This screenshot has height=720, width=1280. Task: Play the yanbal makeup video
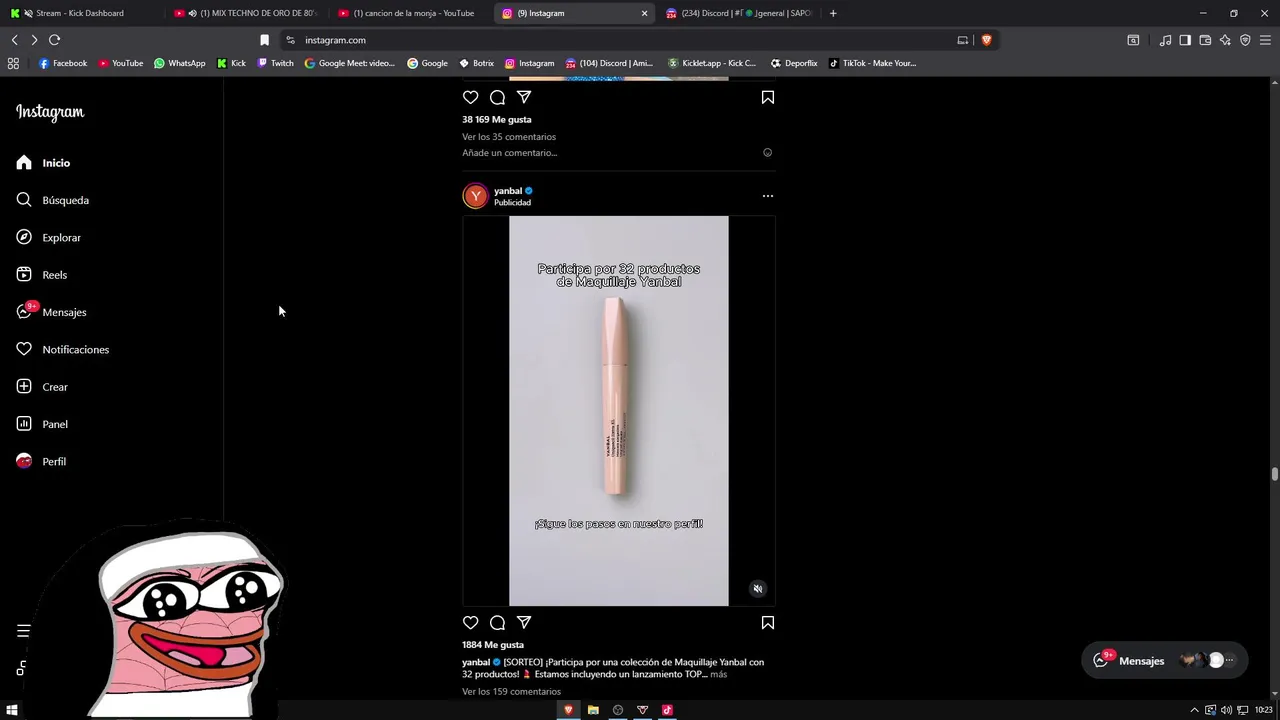619,411
